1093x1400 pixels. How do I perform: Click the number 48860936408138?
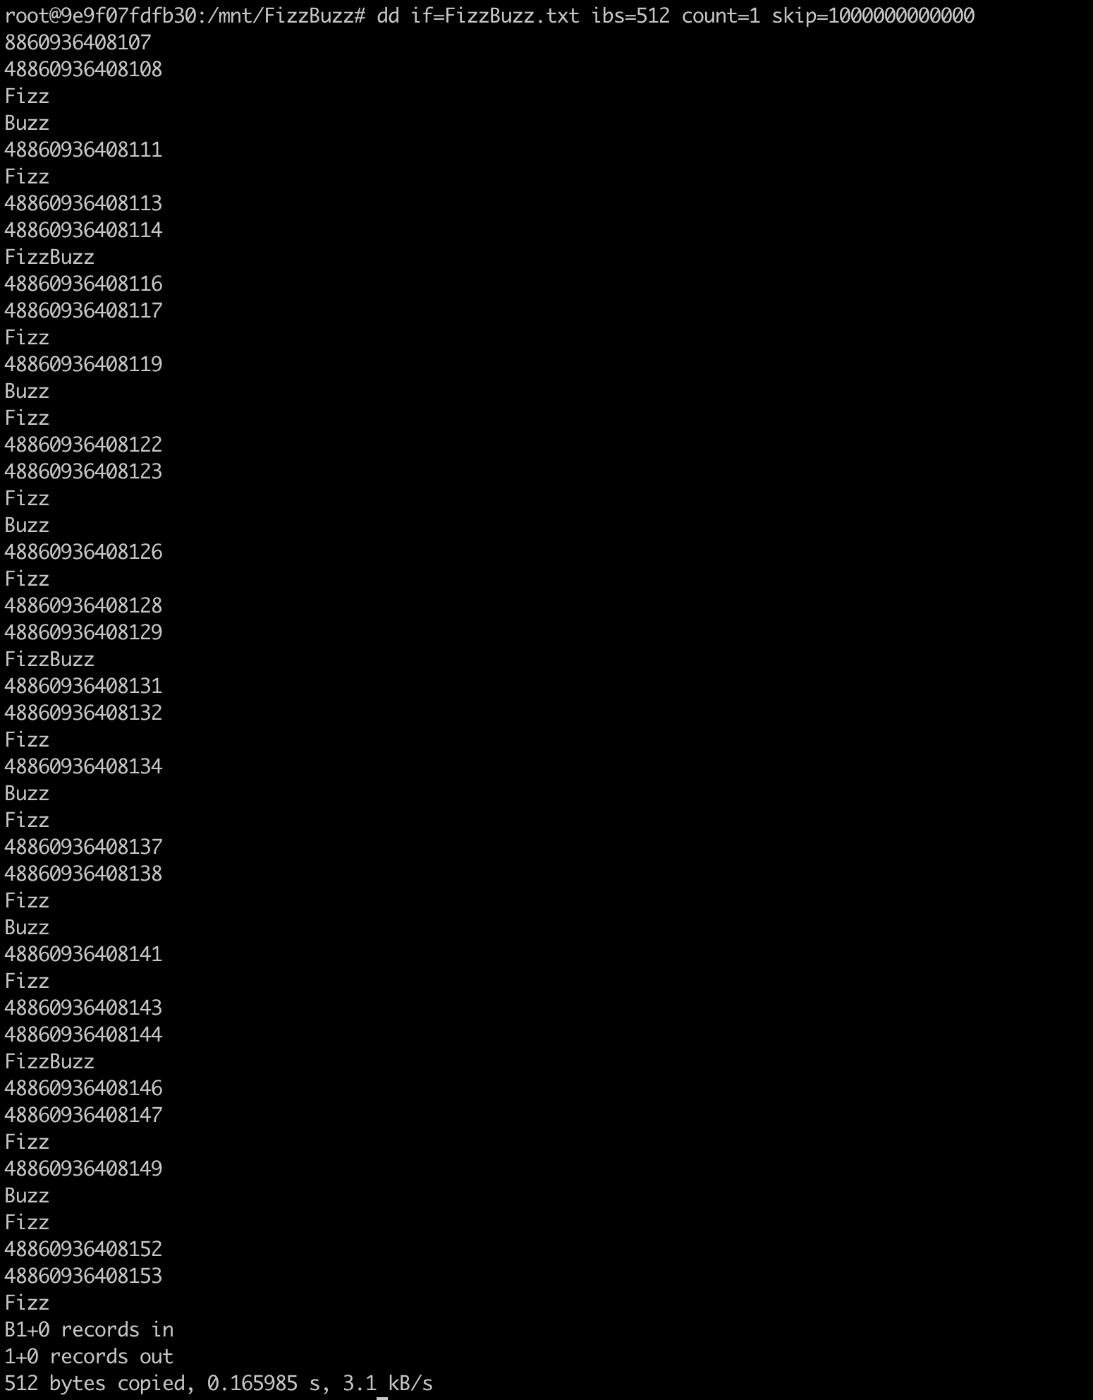83,873
